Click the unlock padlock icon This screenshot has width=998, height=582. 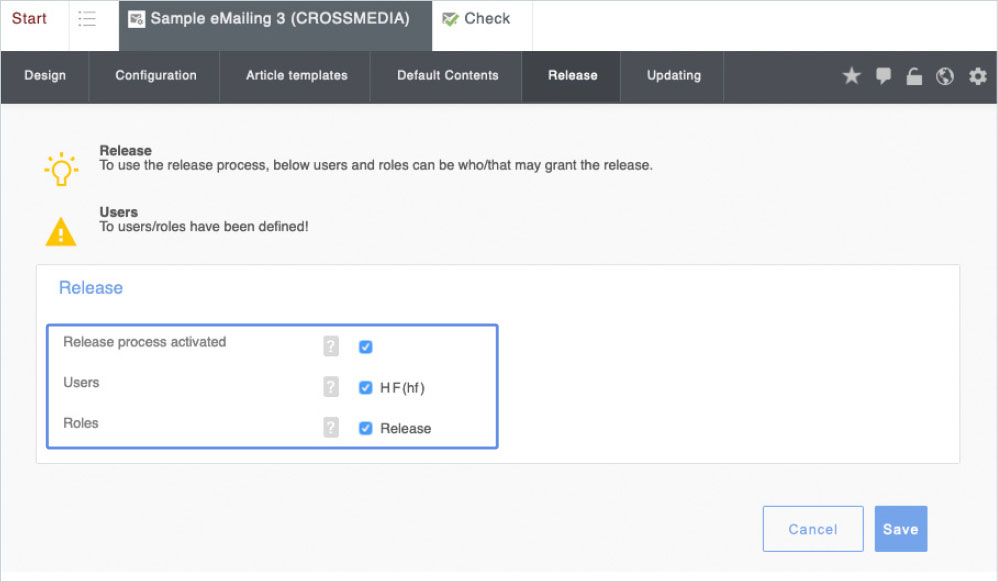914,77
